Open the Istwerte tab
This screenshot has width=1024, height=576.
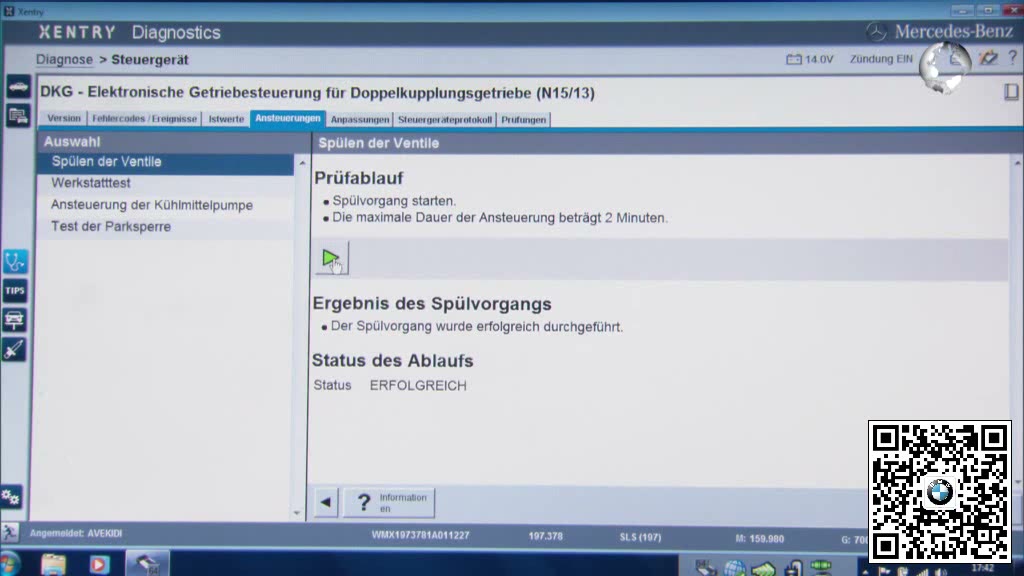click(x=226, y=119)
